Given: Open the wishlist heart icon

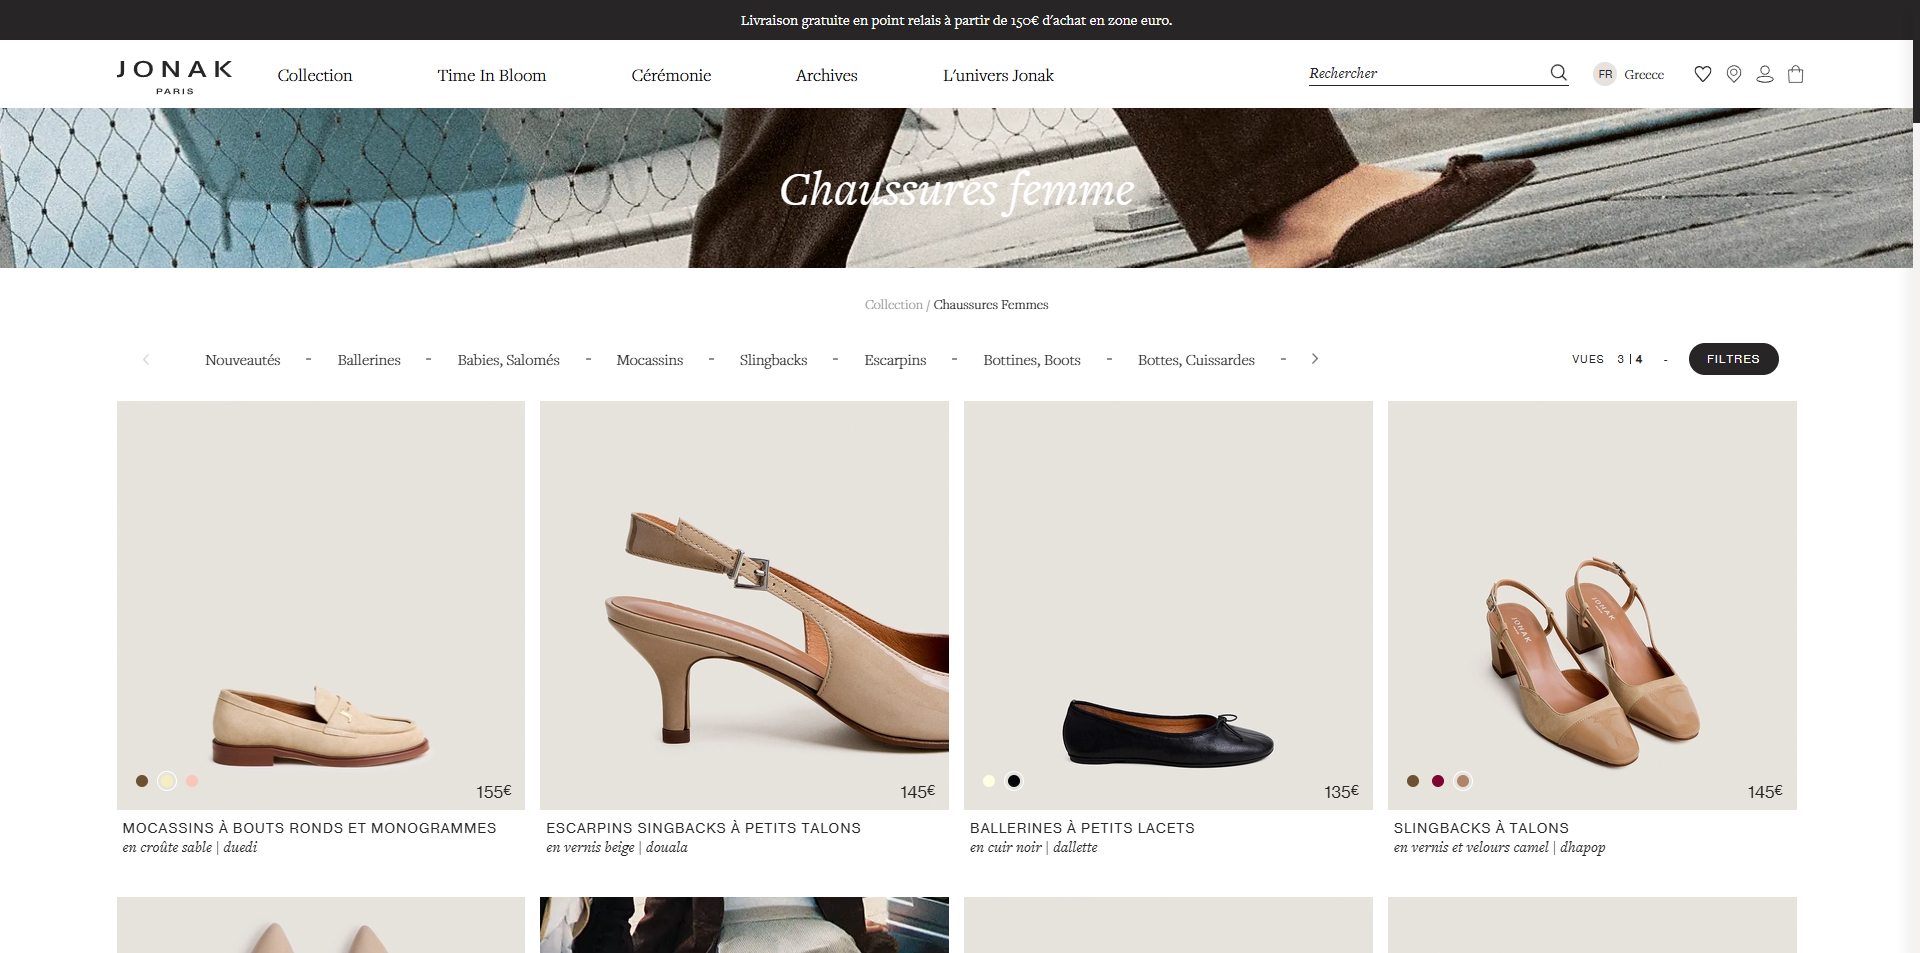Looking at the screenshot, I should coord(1703,74).
